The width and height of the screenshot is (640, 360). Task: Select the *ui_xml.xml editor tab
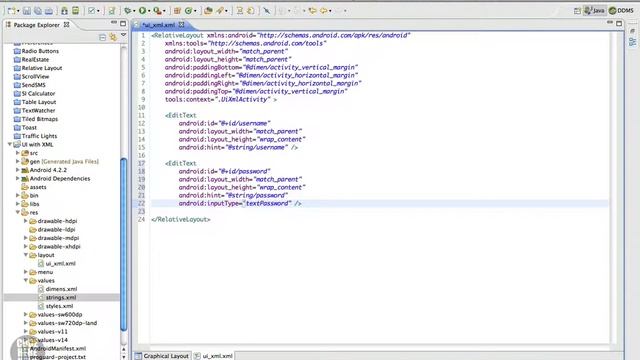tap(158, 25)
